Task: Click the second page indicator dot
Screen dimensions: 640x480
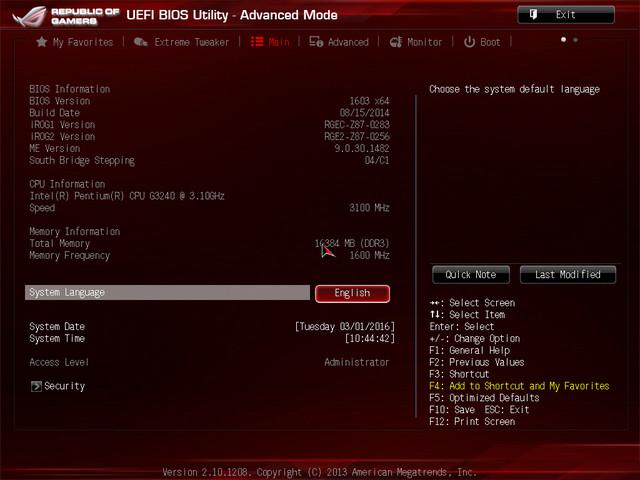Action: (575, 40)
